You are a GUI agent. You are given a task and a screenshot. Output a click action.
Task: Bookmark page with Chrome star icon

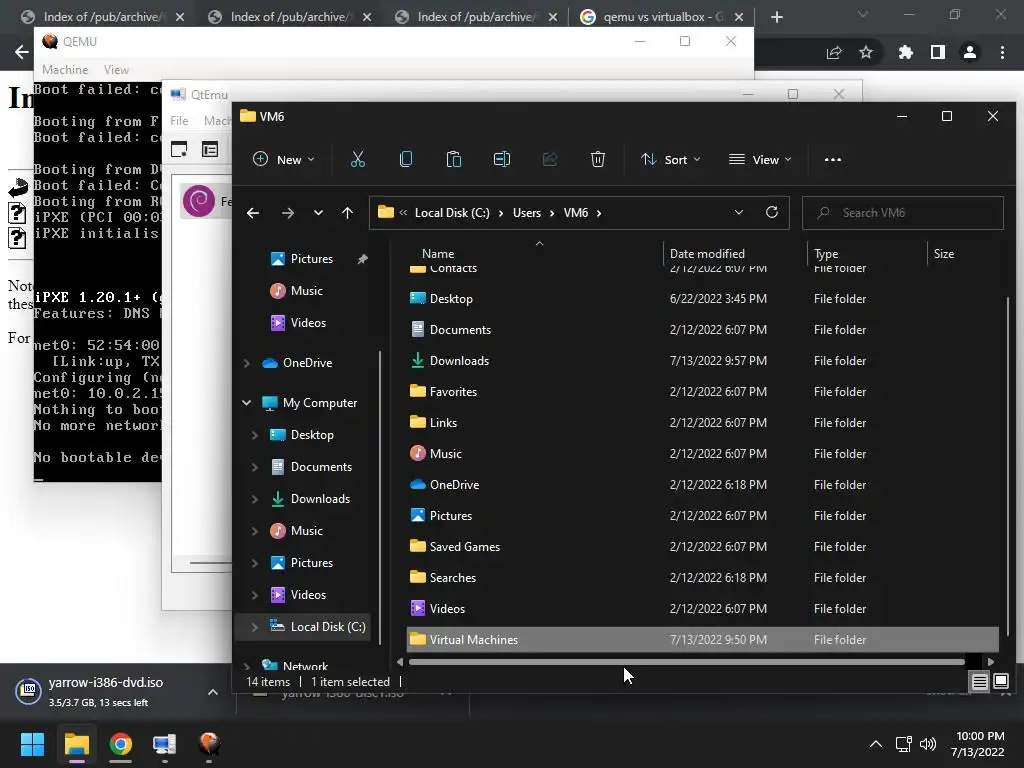coord(866,52)
